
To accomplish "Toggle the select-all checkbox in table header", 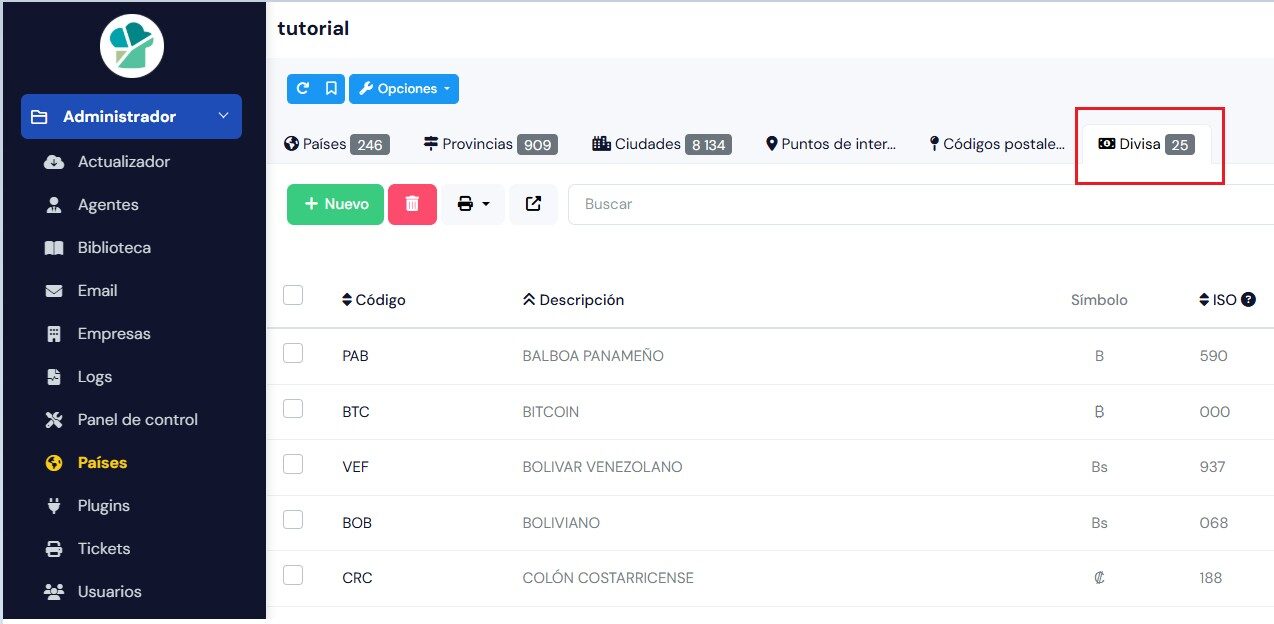I will coord(293,295).
